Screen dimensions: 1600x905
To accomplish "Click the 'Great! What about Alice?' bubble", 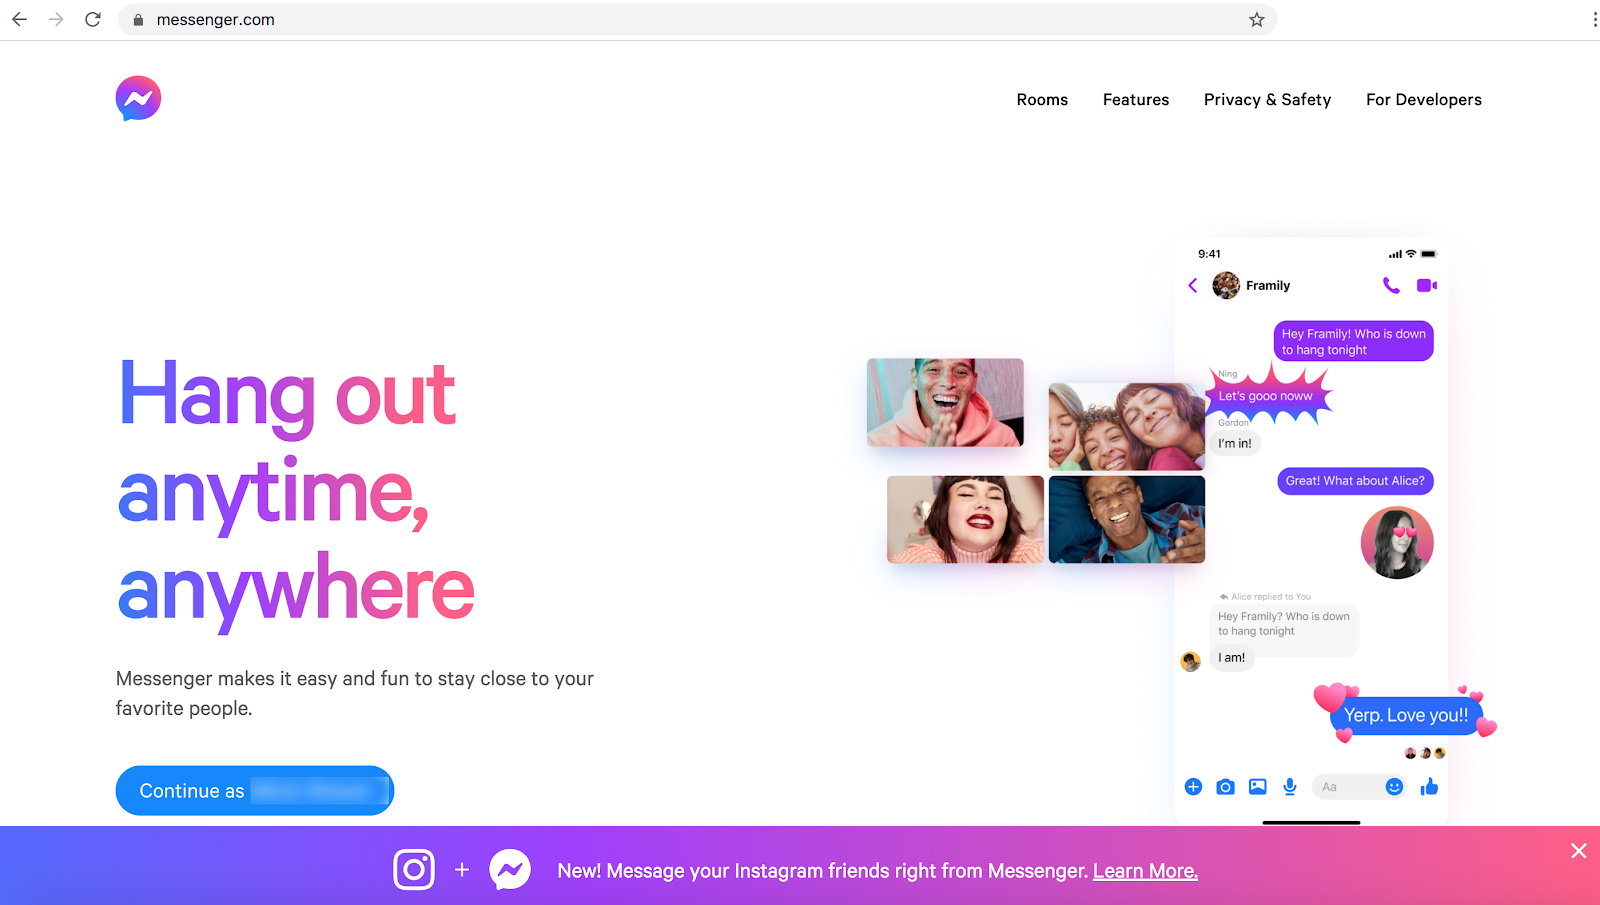I will [1355, 481].
